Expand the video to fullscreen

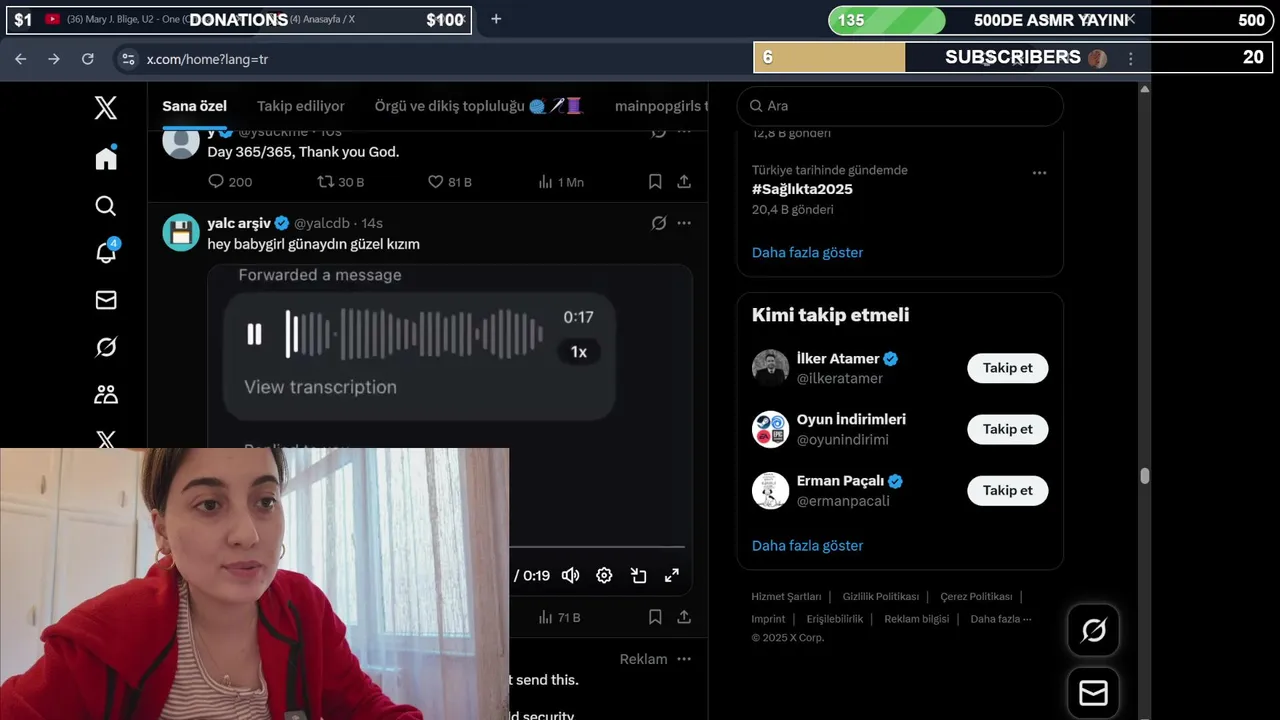[672, 575]
